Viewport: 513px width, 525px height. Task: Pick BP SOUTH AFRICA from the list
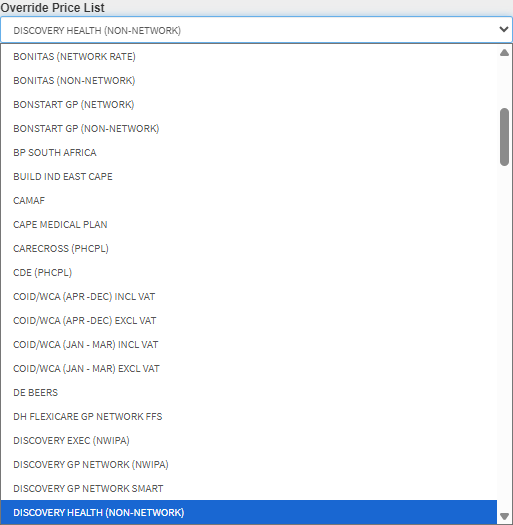pyautogui.click(x=249, y=153)
